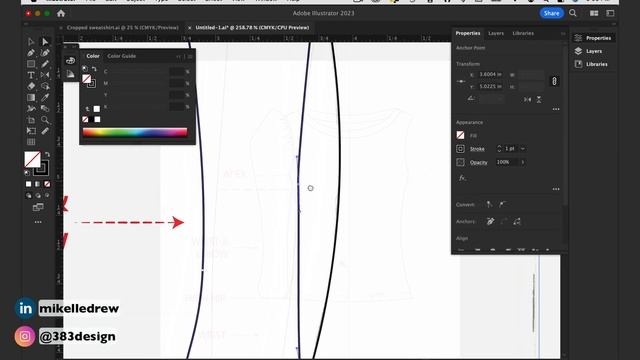
Task: Select the Artboard crop tool in toolbar
Action: point(31,120)
